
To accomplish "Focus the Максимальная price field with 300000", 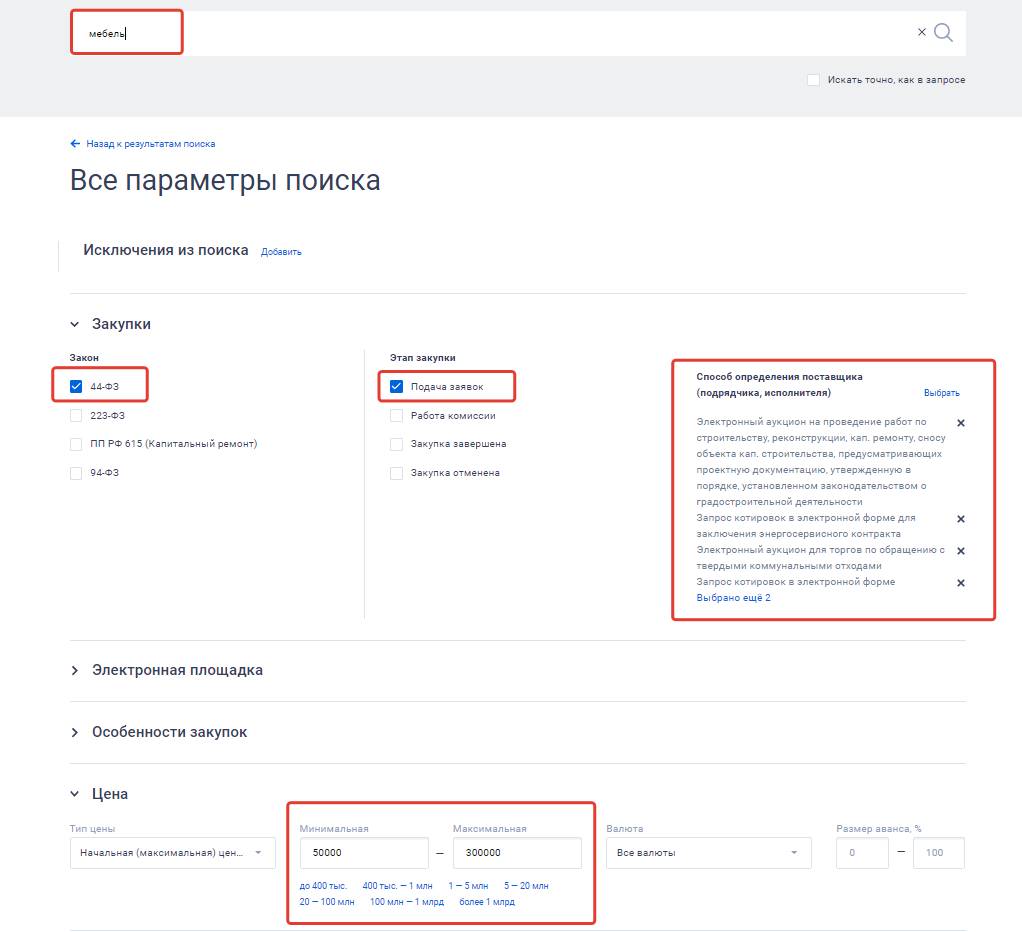I will (517, 852).
